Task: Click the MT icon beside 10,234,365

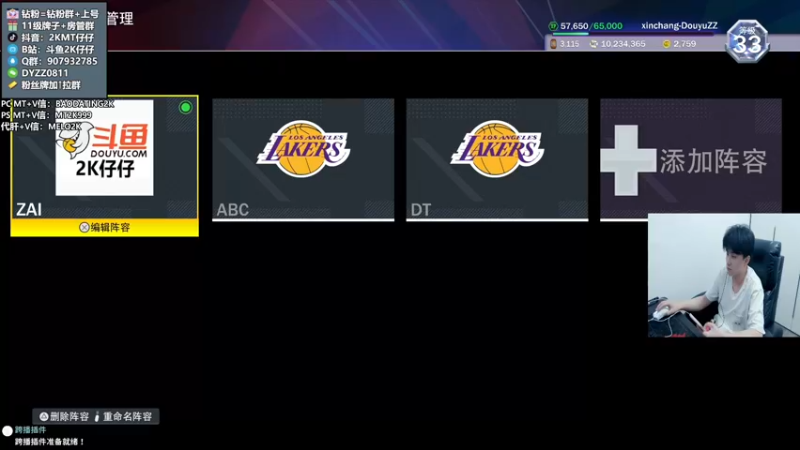Action: click(x=594, y=44)
